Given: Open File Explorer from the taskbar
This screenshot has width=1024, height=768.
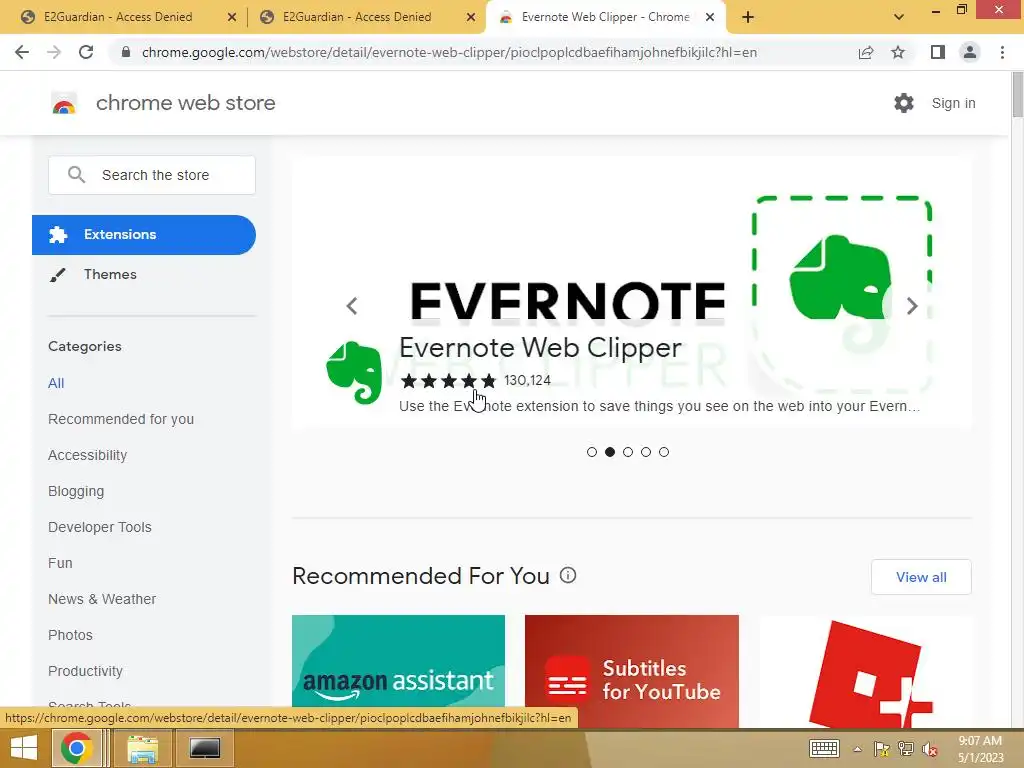Looking at the screenshot, I should click(142, 748).
